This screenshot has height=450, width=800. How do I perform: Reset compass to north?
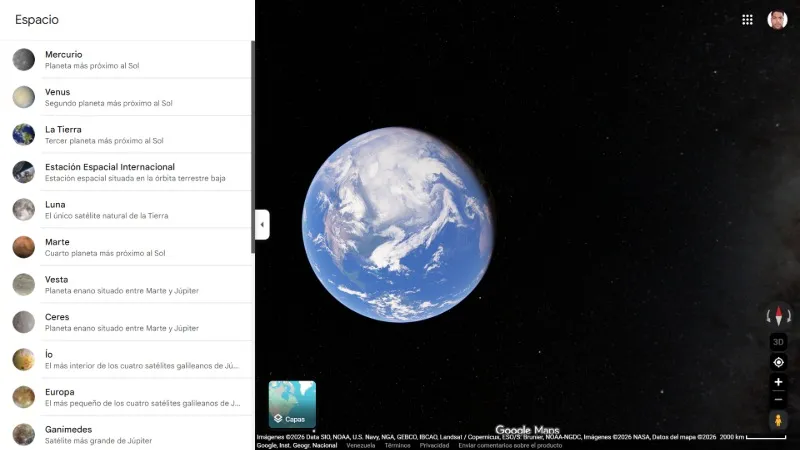pos(779,316)
